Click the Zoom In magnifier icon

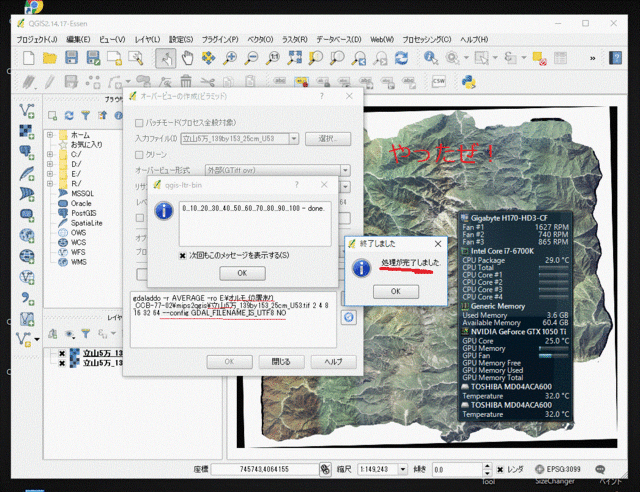[230, 58]
